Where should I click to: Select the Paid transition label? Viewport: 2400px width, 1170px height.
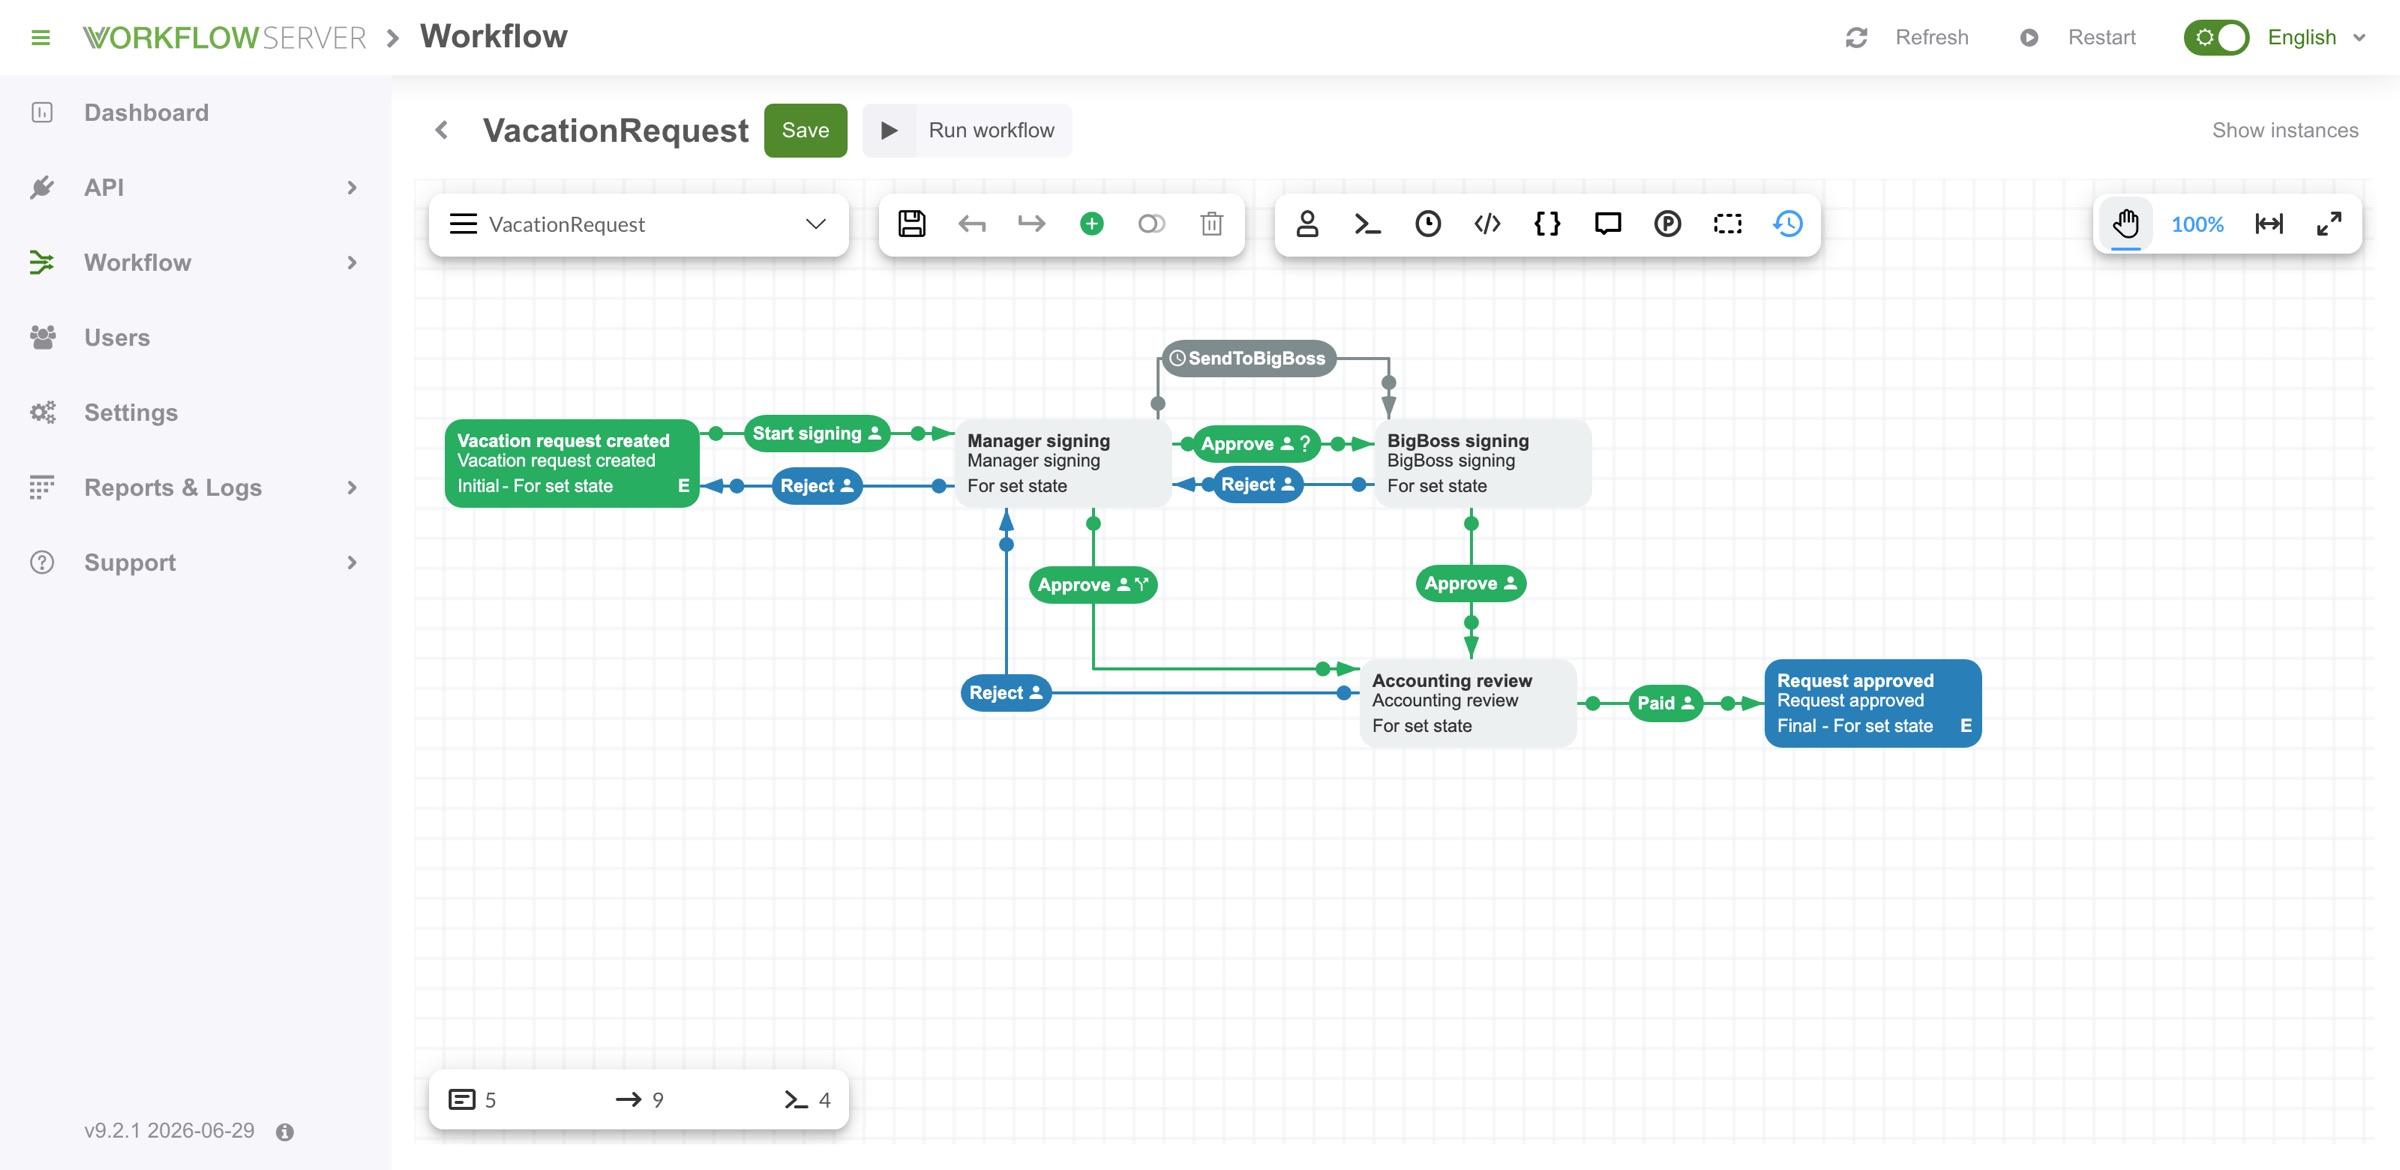click(x=1666, y=703)
